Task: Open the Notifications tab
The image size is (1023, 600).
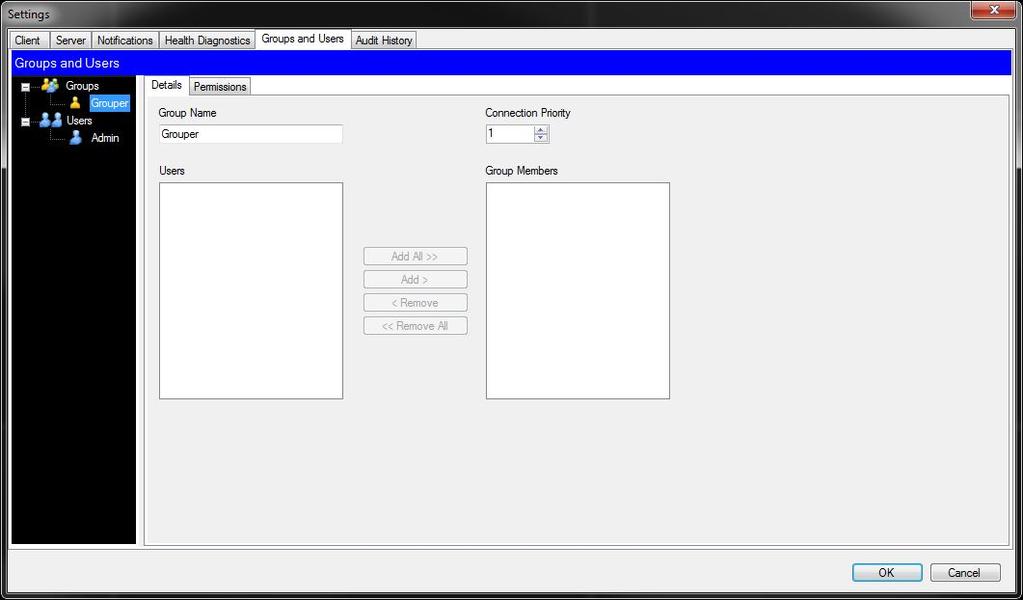Action: point(125,40)
